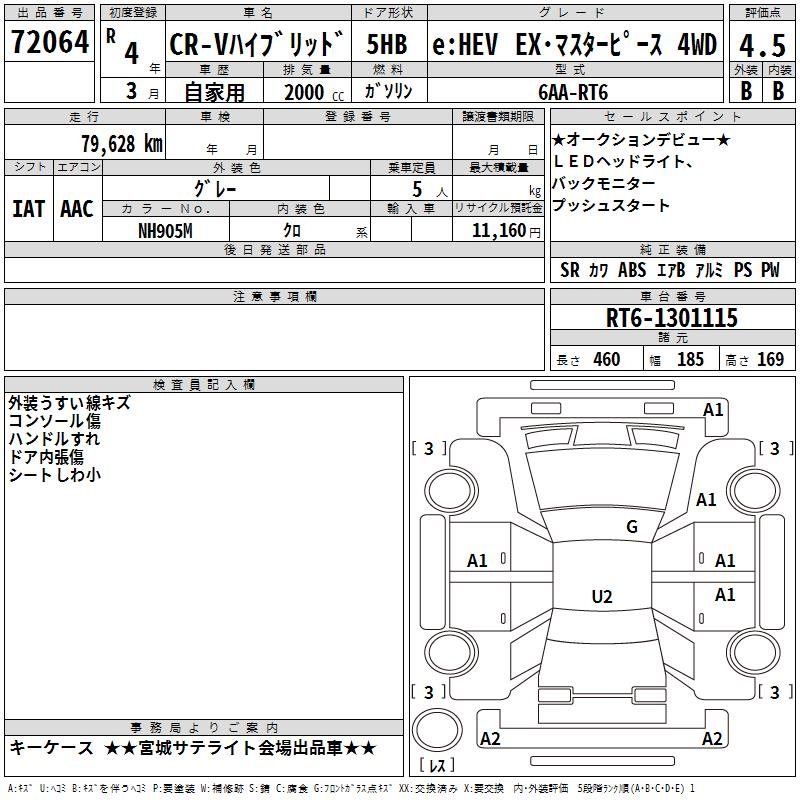Click the アルミ equipment code

pos(709,270)
